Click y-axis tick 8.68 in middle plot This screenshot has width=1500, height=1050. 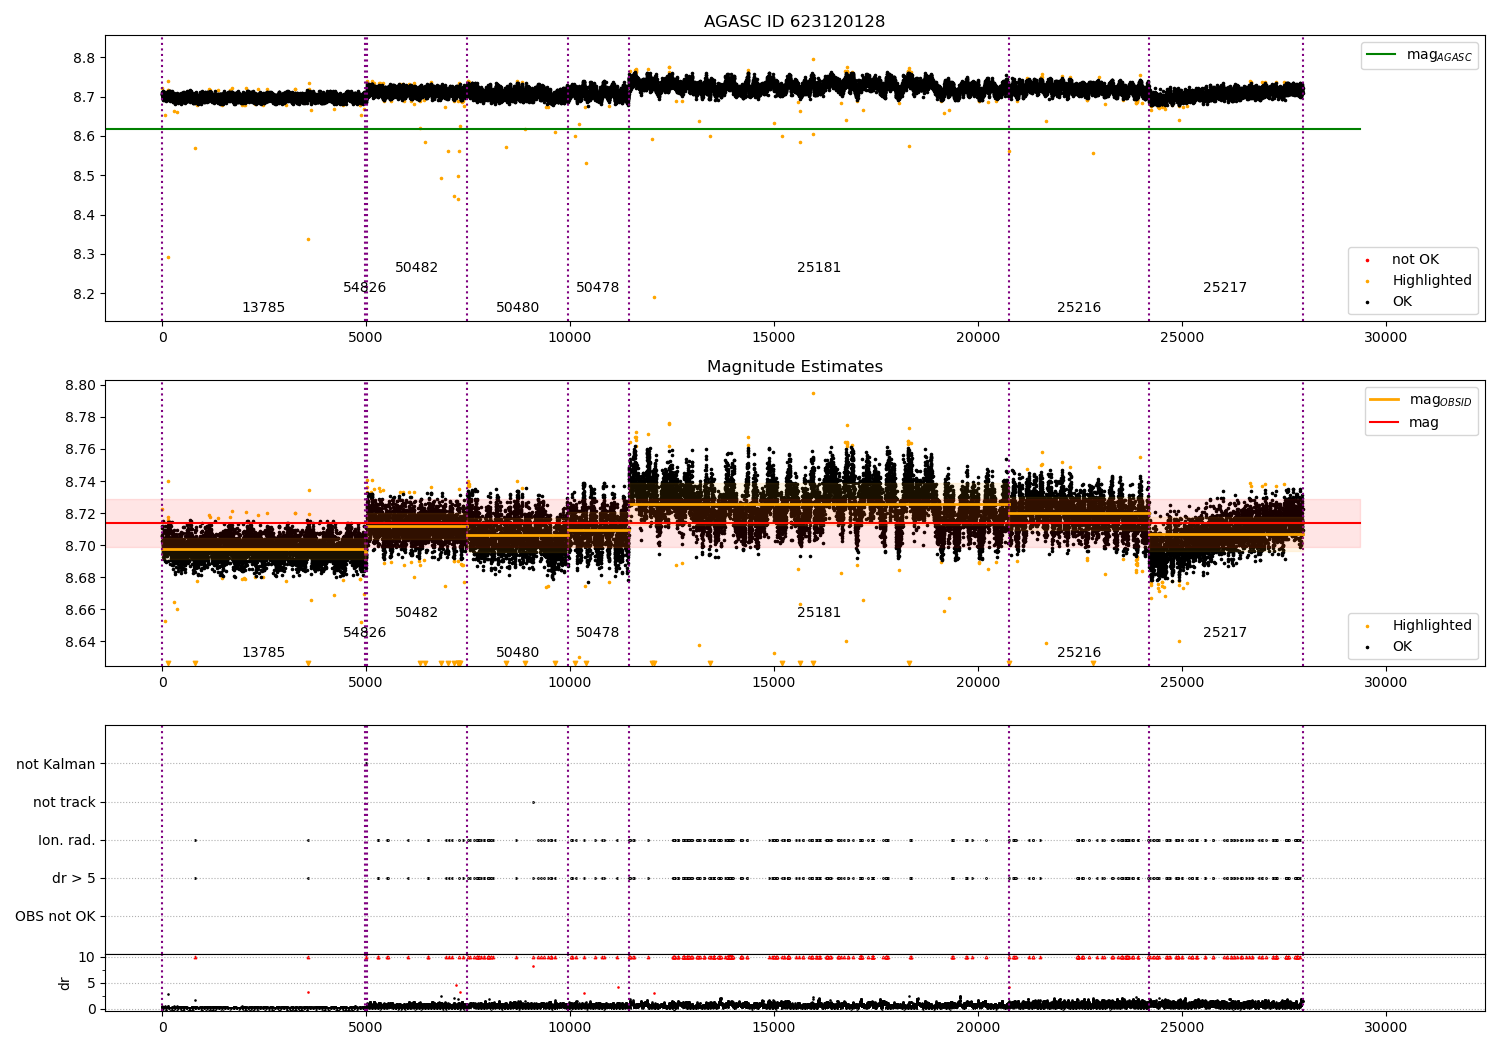tap(80, 578)
